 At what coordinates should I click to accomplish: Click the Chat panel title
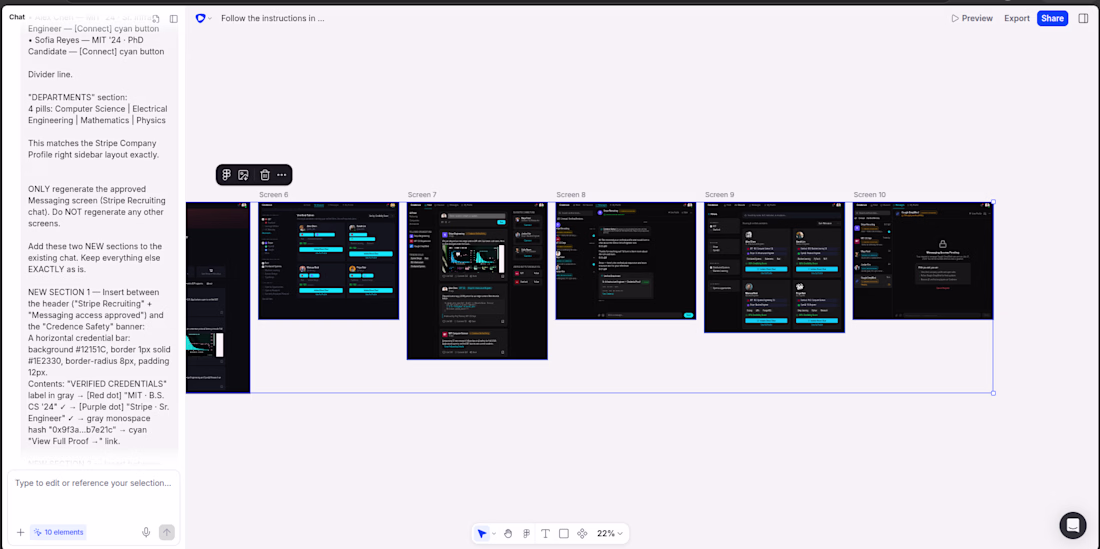click(x=17, y=17)
